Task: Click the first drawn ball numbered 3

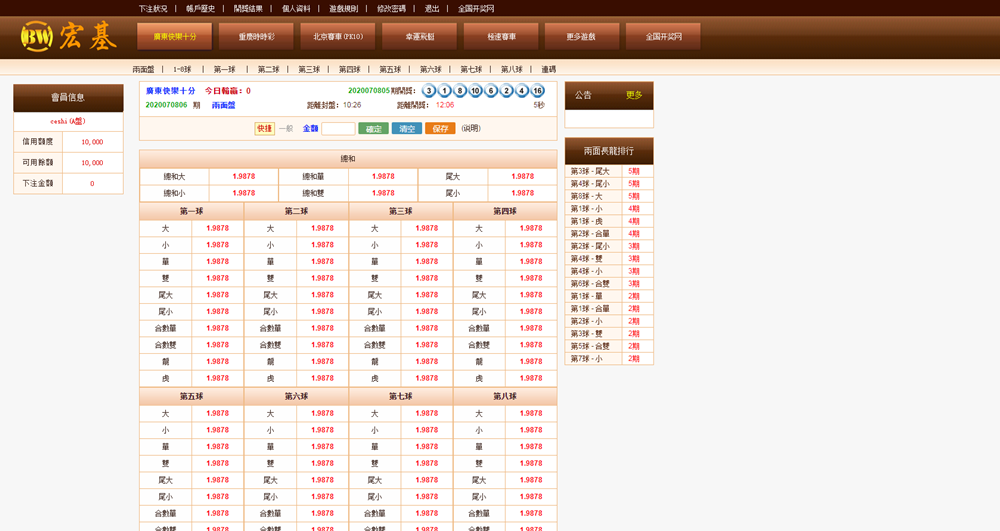Action: click(x=429, y=91)
